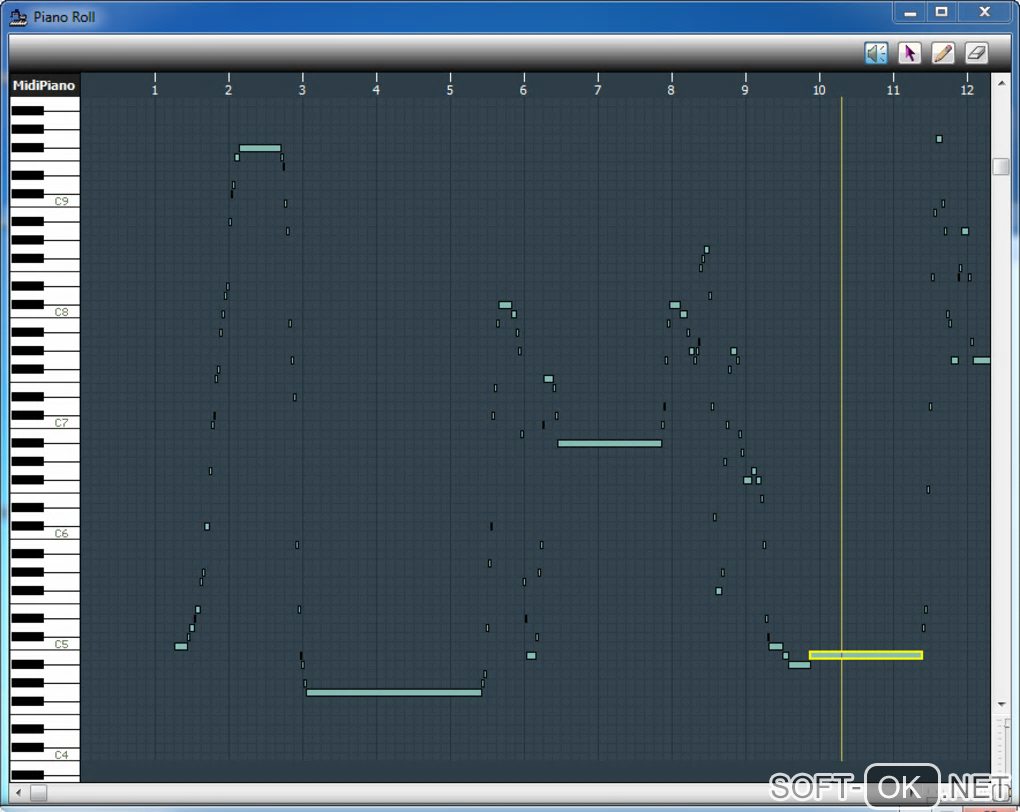Select the long note between bars 6 and 8

click(610, 444)
